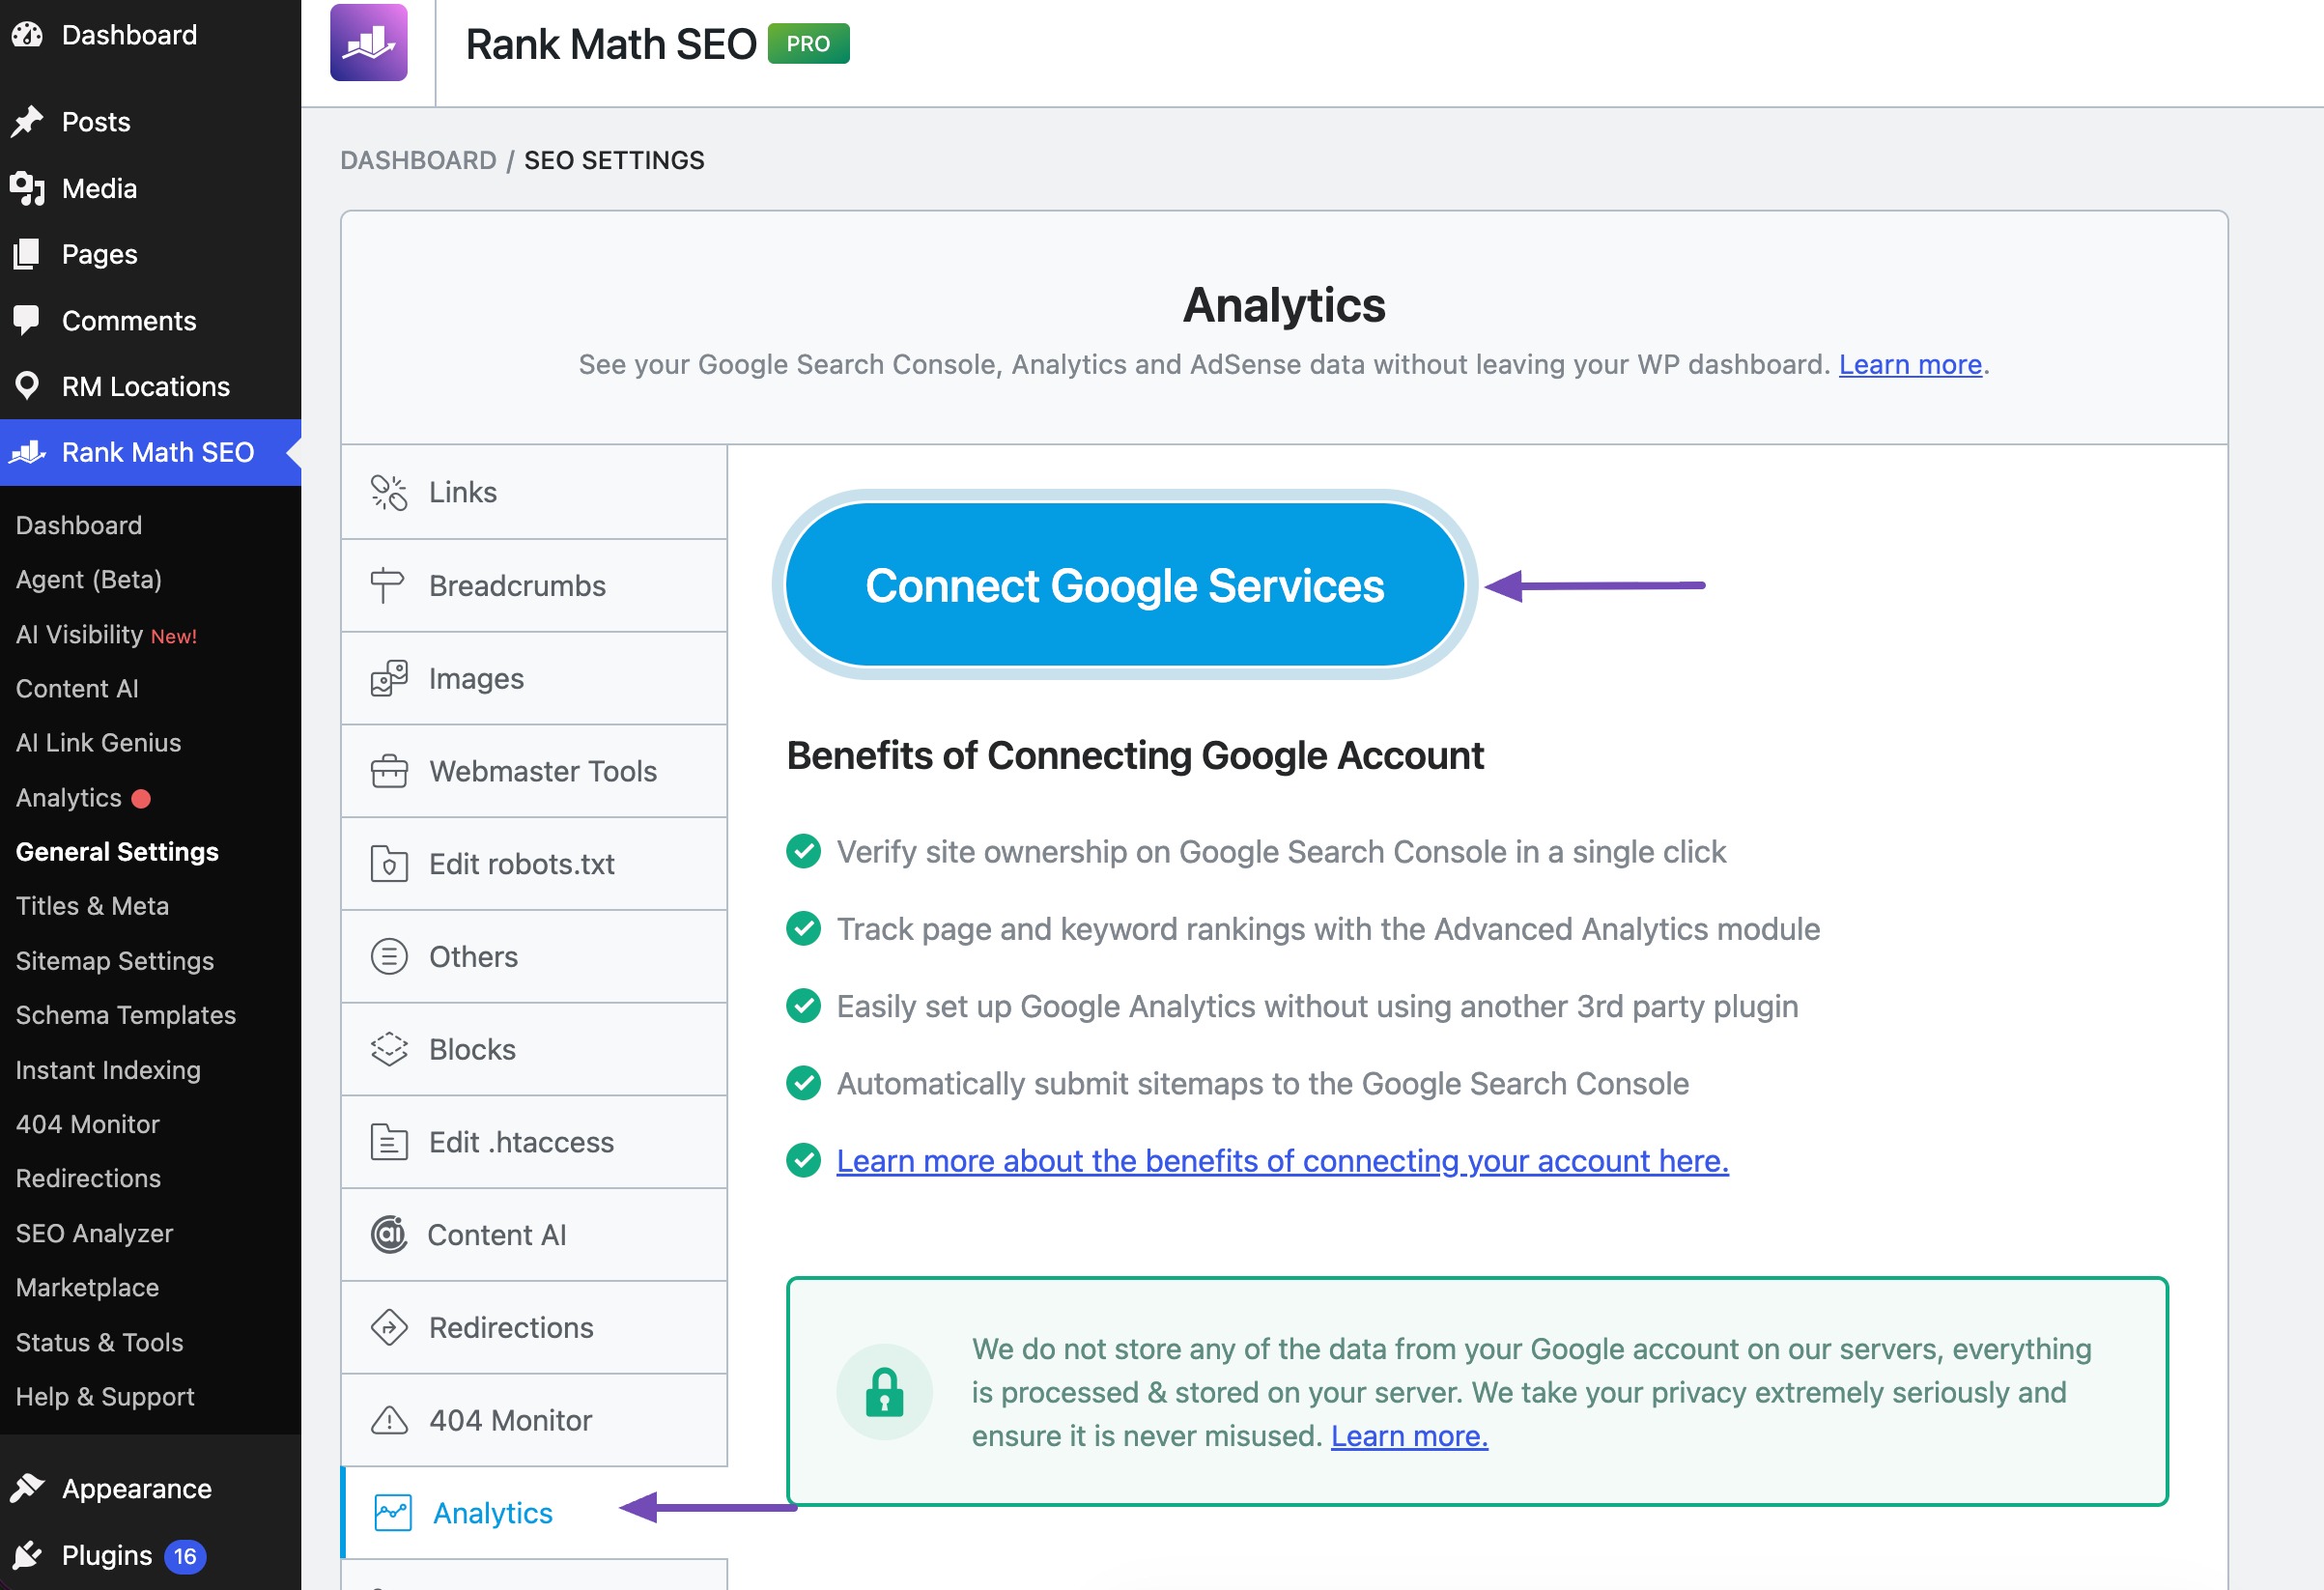Open Analytics in Rank Math submenu
This screenshot has width=2324, height=1590.
click(x=69, y=798)
